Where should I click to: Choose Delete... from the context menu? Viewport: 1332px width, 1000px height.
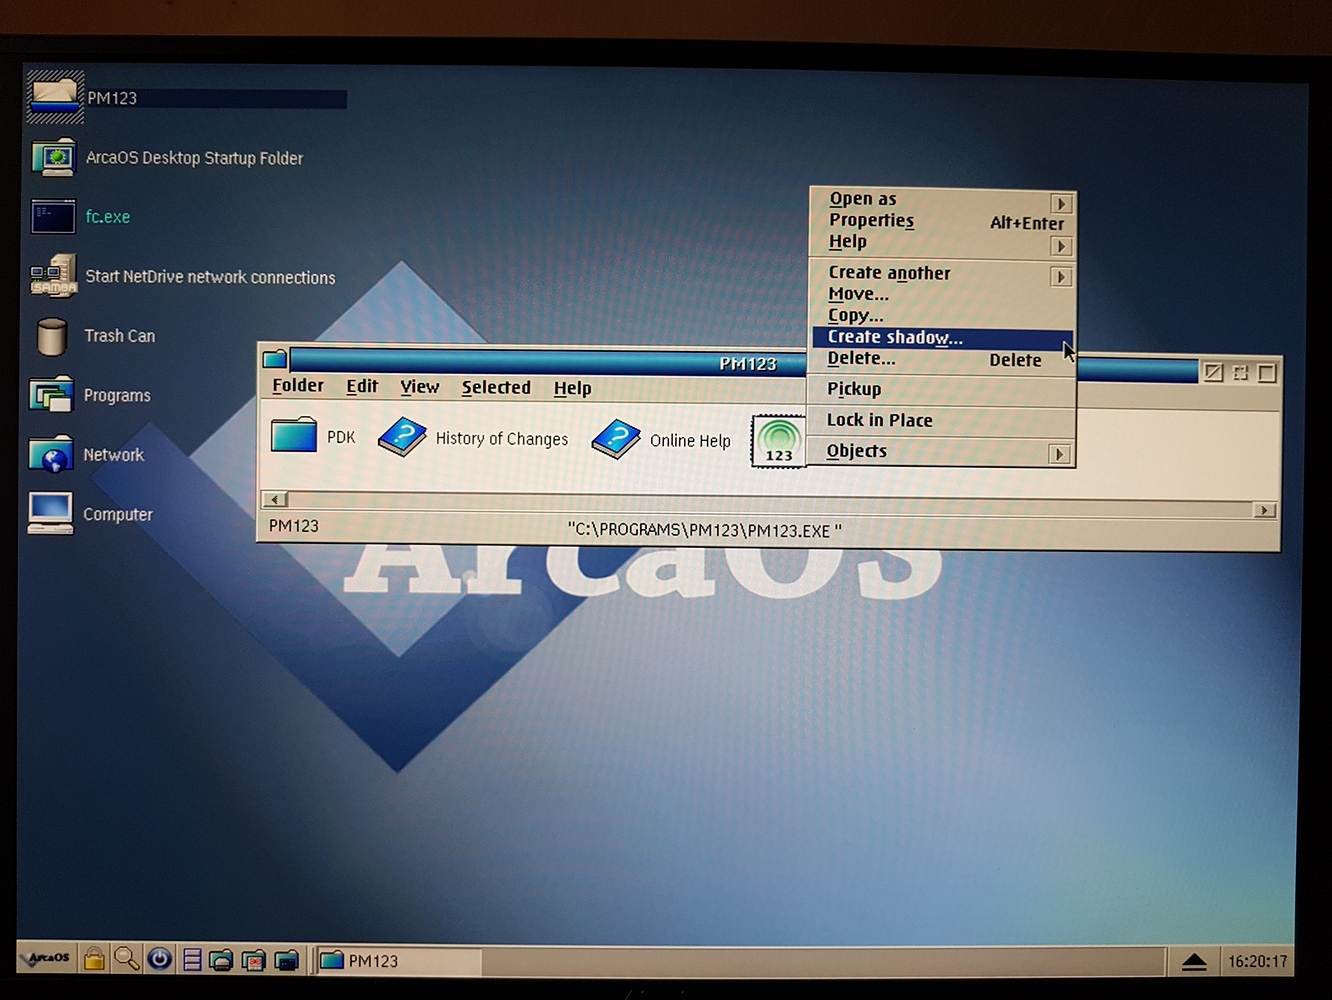[942, 358]
